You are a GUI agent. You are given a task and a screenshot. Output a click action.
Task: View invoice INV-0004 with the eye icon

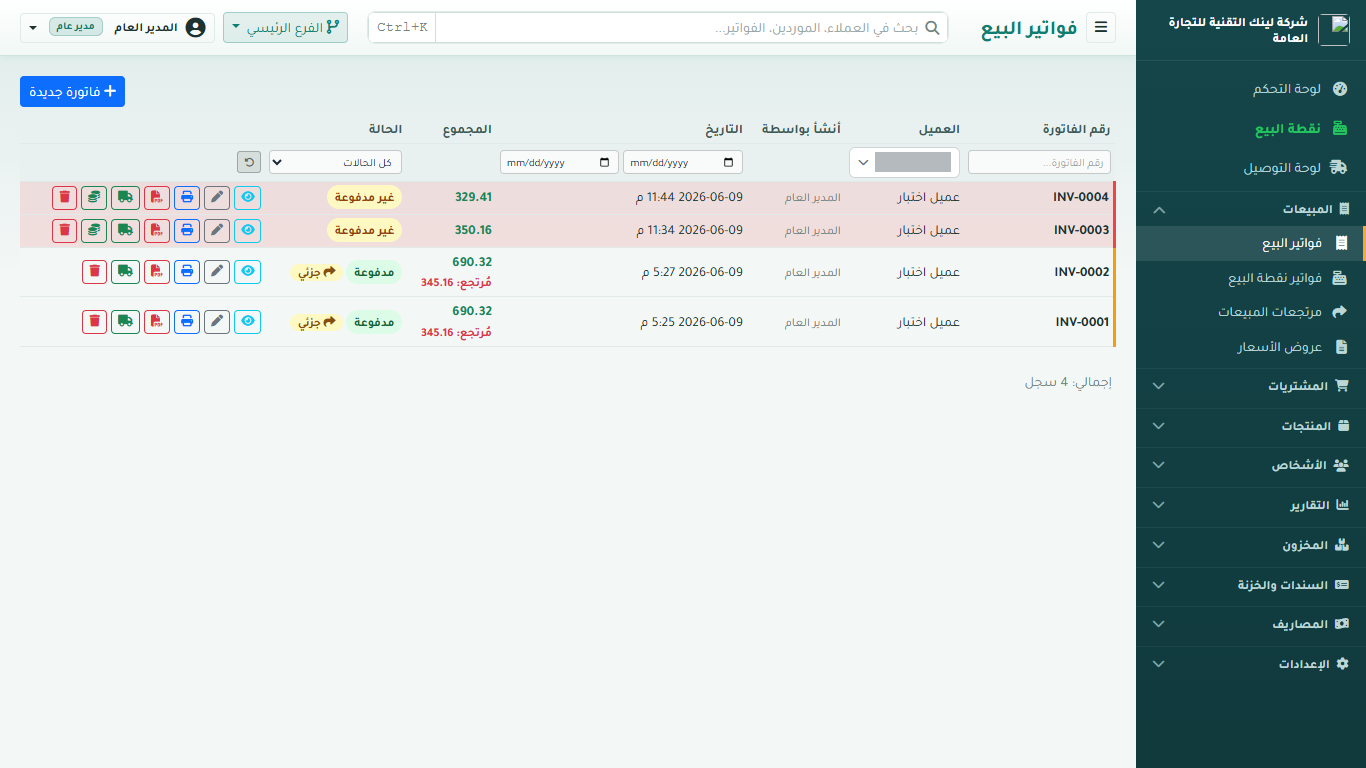click(247, 197)
